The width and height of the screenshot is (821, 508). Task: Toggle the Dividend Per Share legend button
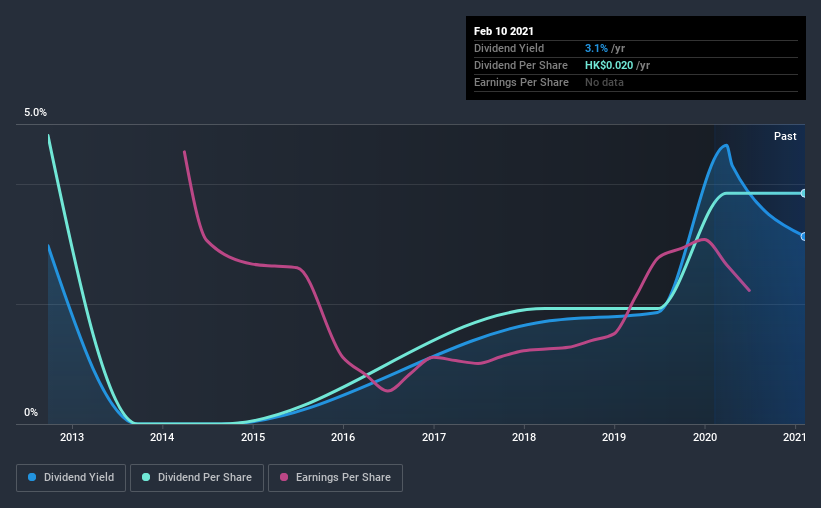click(197, 478)
